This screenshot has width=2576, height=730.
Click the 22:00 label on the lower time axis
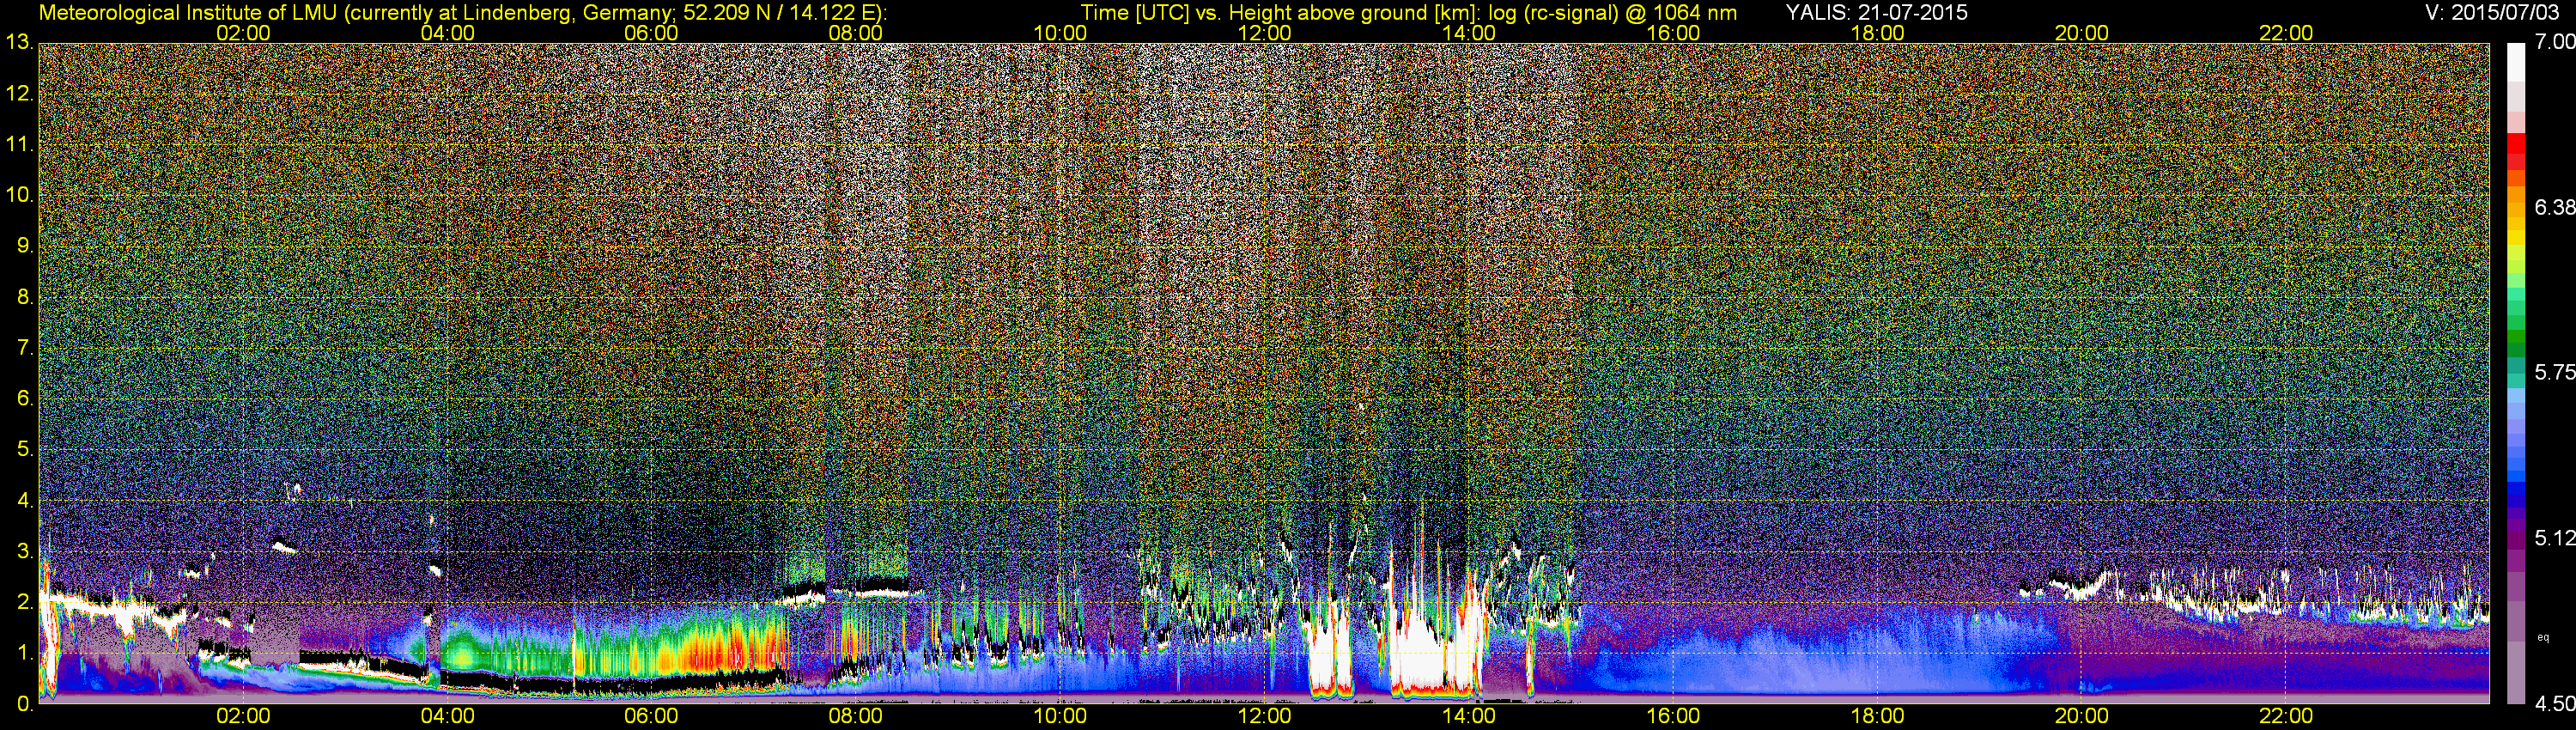(2286, 716)
